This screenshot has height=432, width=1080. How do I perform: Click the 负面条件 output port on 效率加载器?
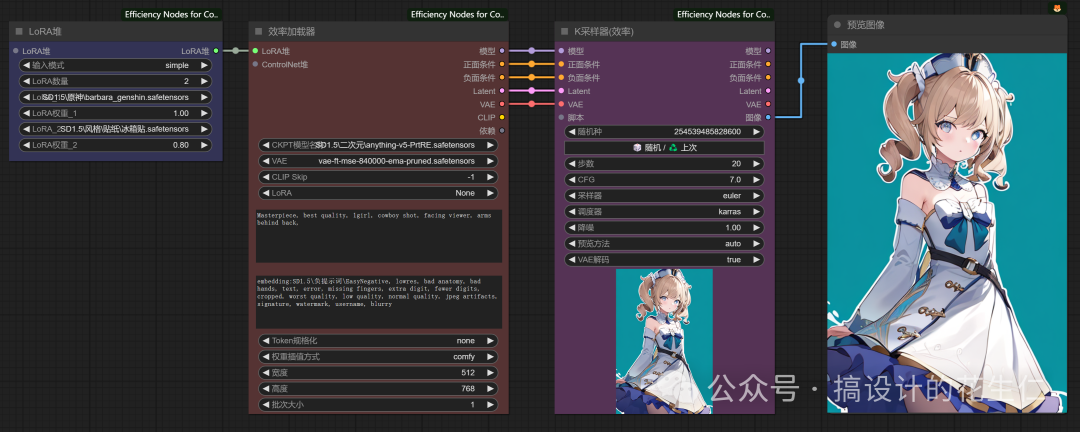[x=502, y=77]
